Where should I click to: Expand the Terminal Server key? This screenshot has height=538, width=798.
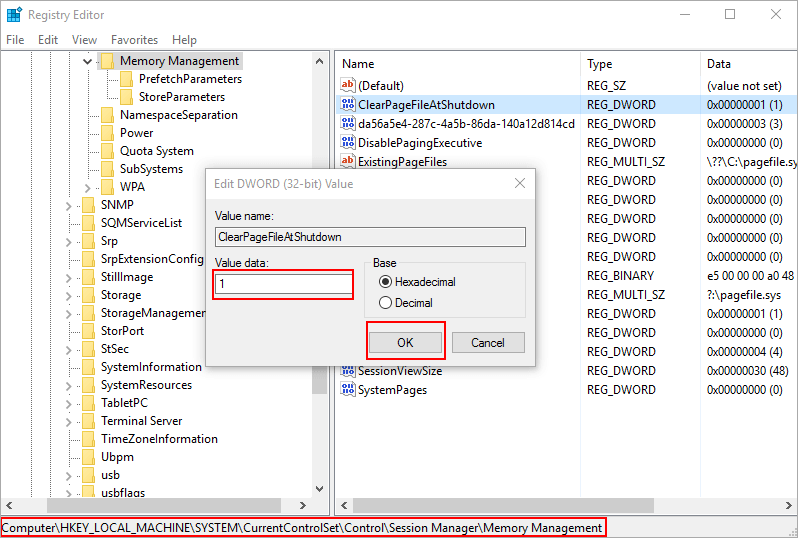[x=69, y=422]
